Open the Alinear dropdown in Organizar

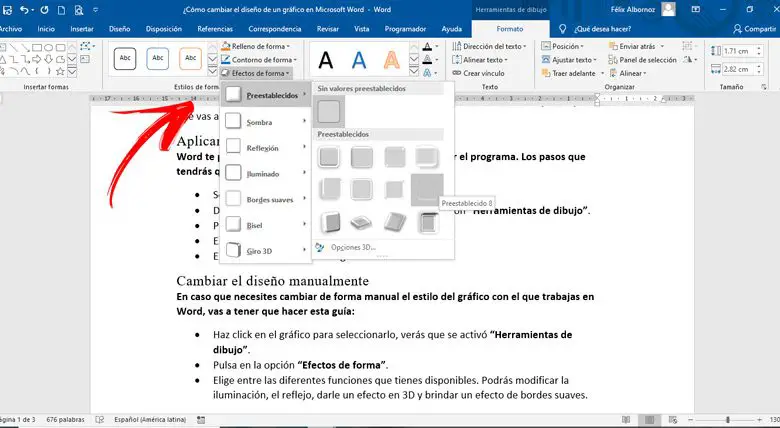coord(628,73)
